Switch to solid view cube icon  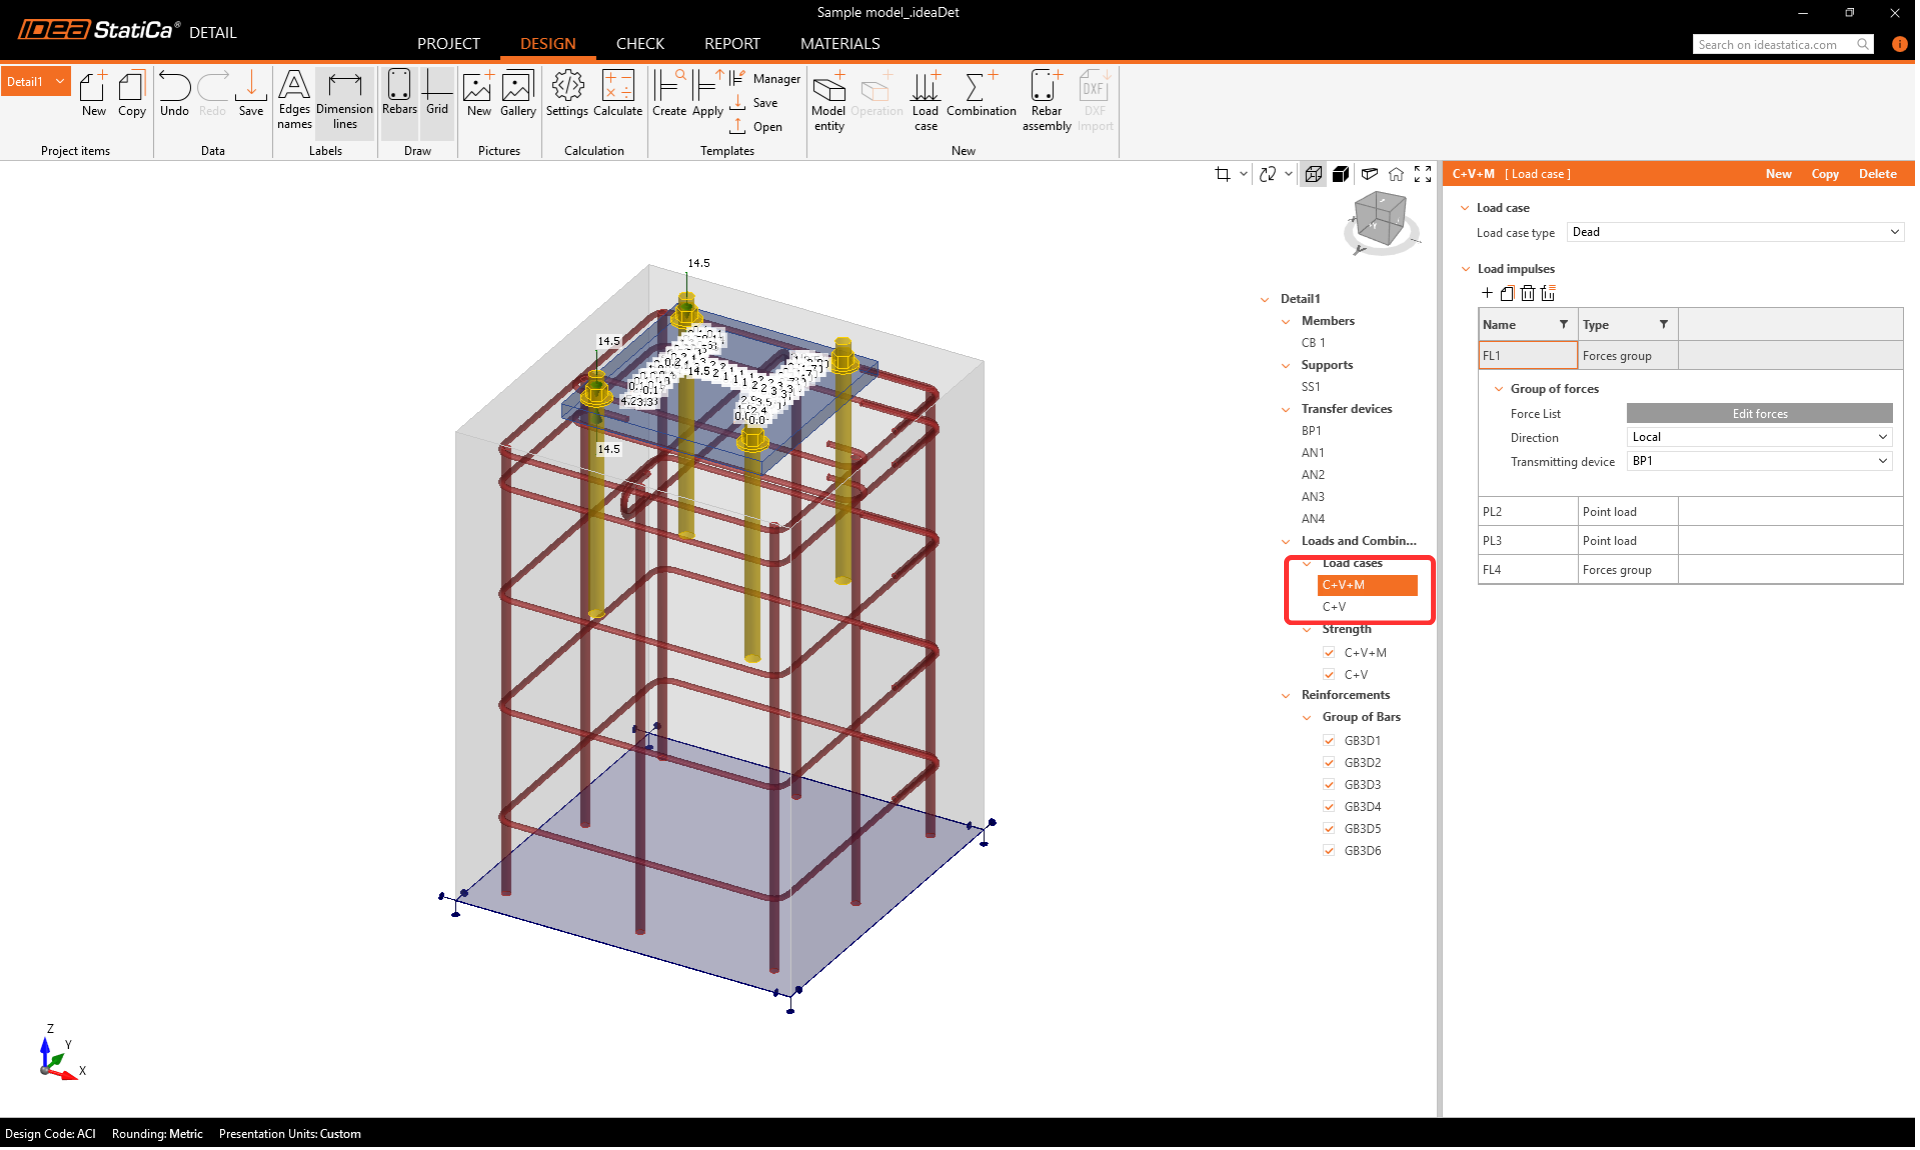[1341, 174]
